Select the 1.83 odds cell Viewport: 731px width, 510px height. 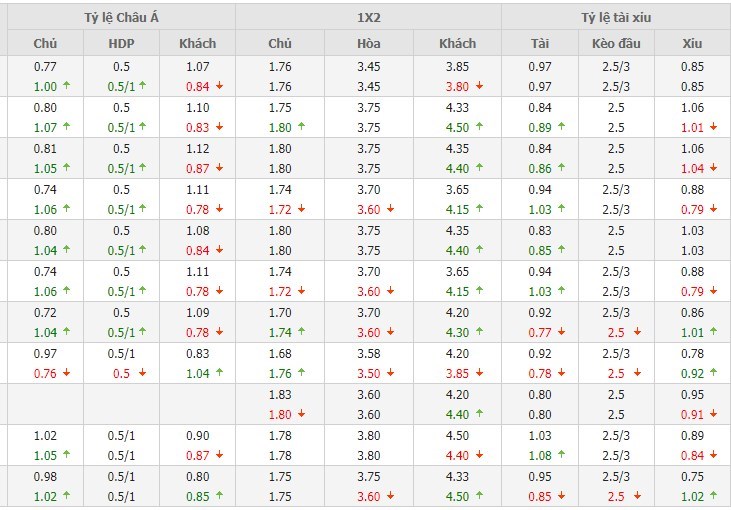280,394
